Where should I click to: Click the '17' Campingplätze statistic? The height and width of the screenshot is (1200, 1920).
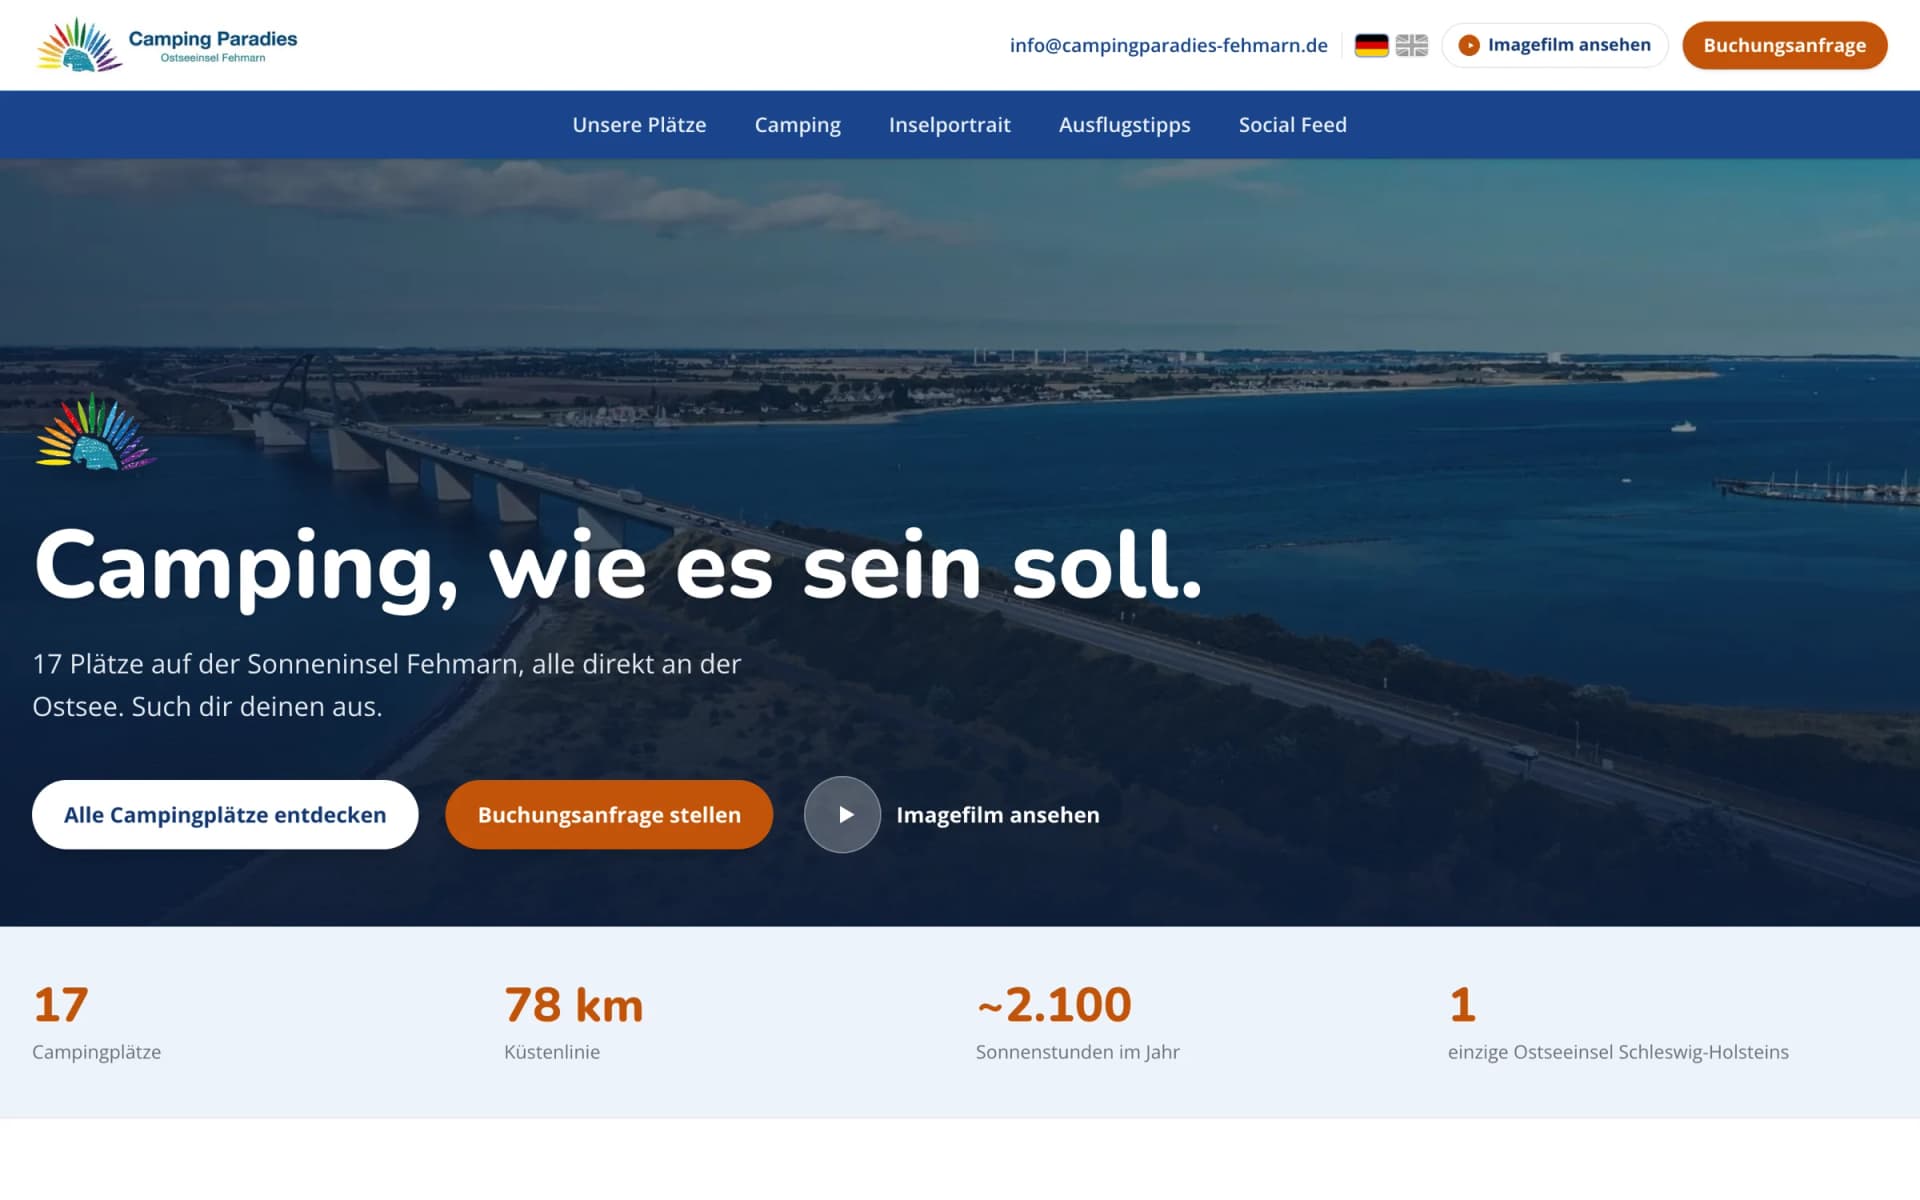61,1005
